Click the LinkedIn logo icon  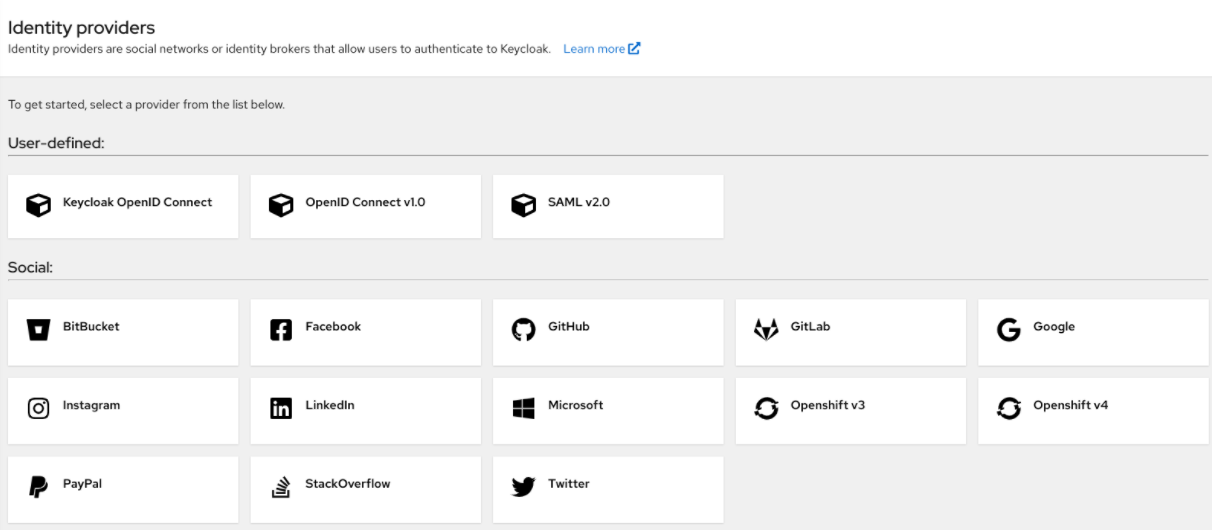[x=281, y=408]
